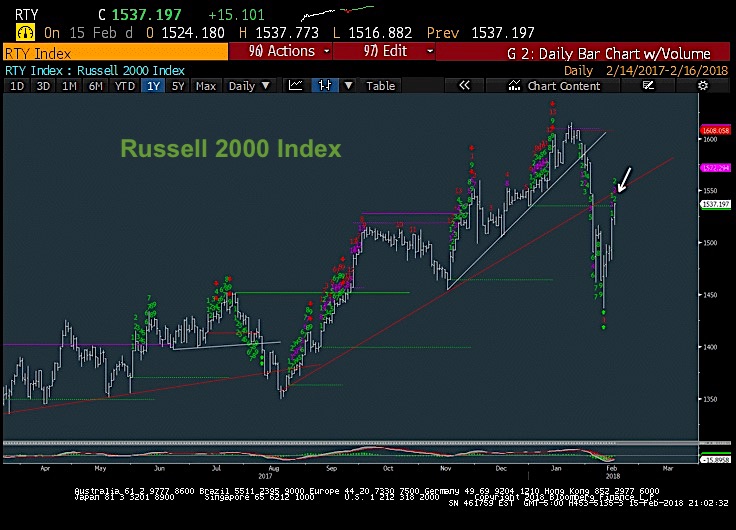Select the bar chart type icon
The width and height of the screenshot is (736, 530).
coord(325,86)
